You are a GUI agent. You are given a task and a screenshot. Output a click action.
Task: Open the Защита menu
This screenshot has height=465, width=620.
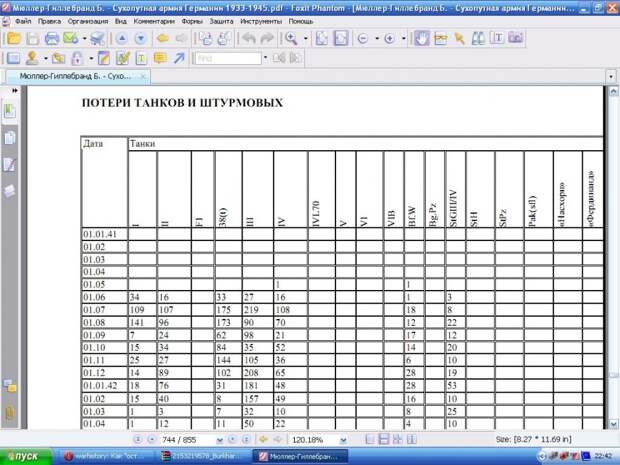221,21
